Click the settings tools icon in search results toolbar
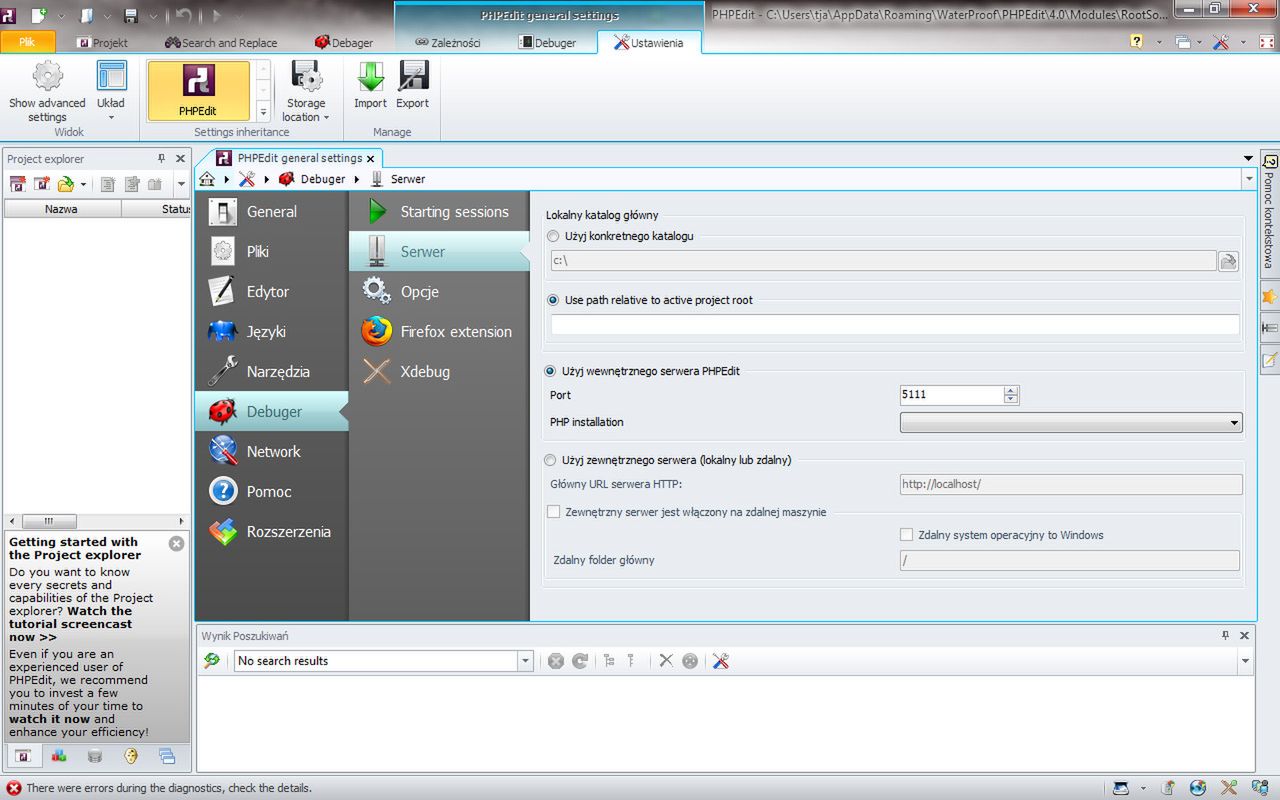 (721, 661)
